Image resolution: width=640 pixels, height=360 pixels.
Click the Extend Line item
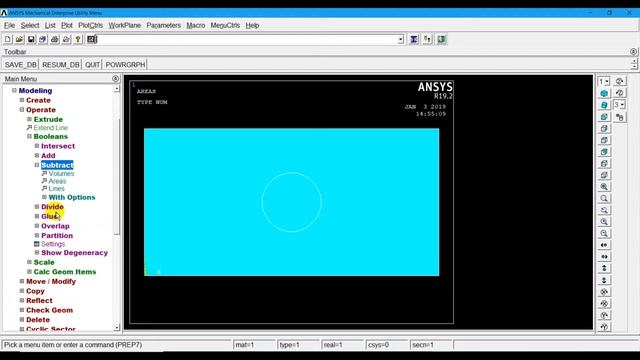point(51,128)
